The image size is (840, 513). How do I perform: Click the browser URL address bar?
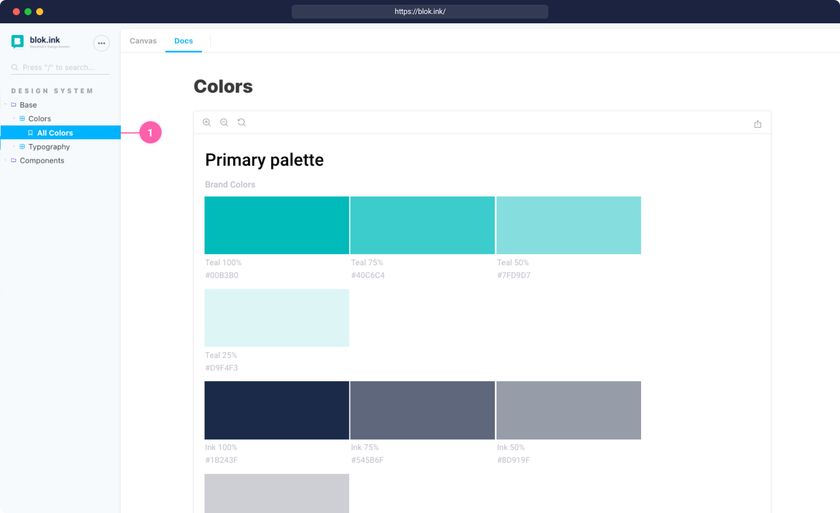(420, 12)
